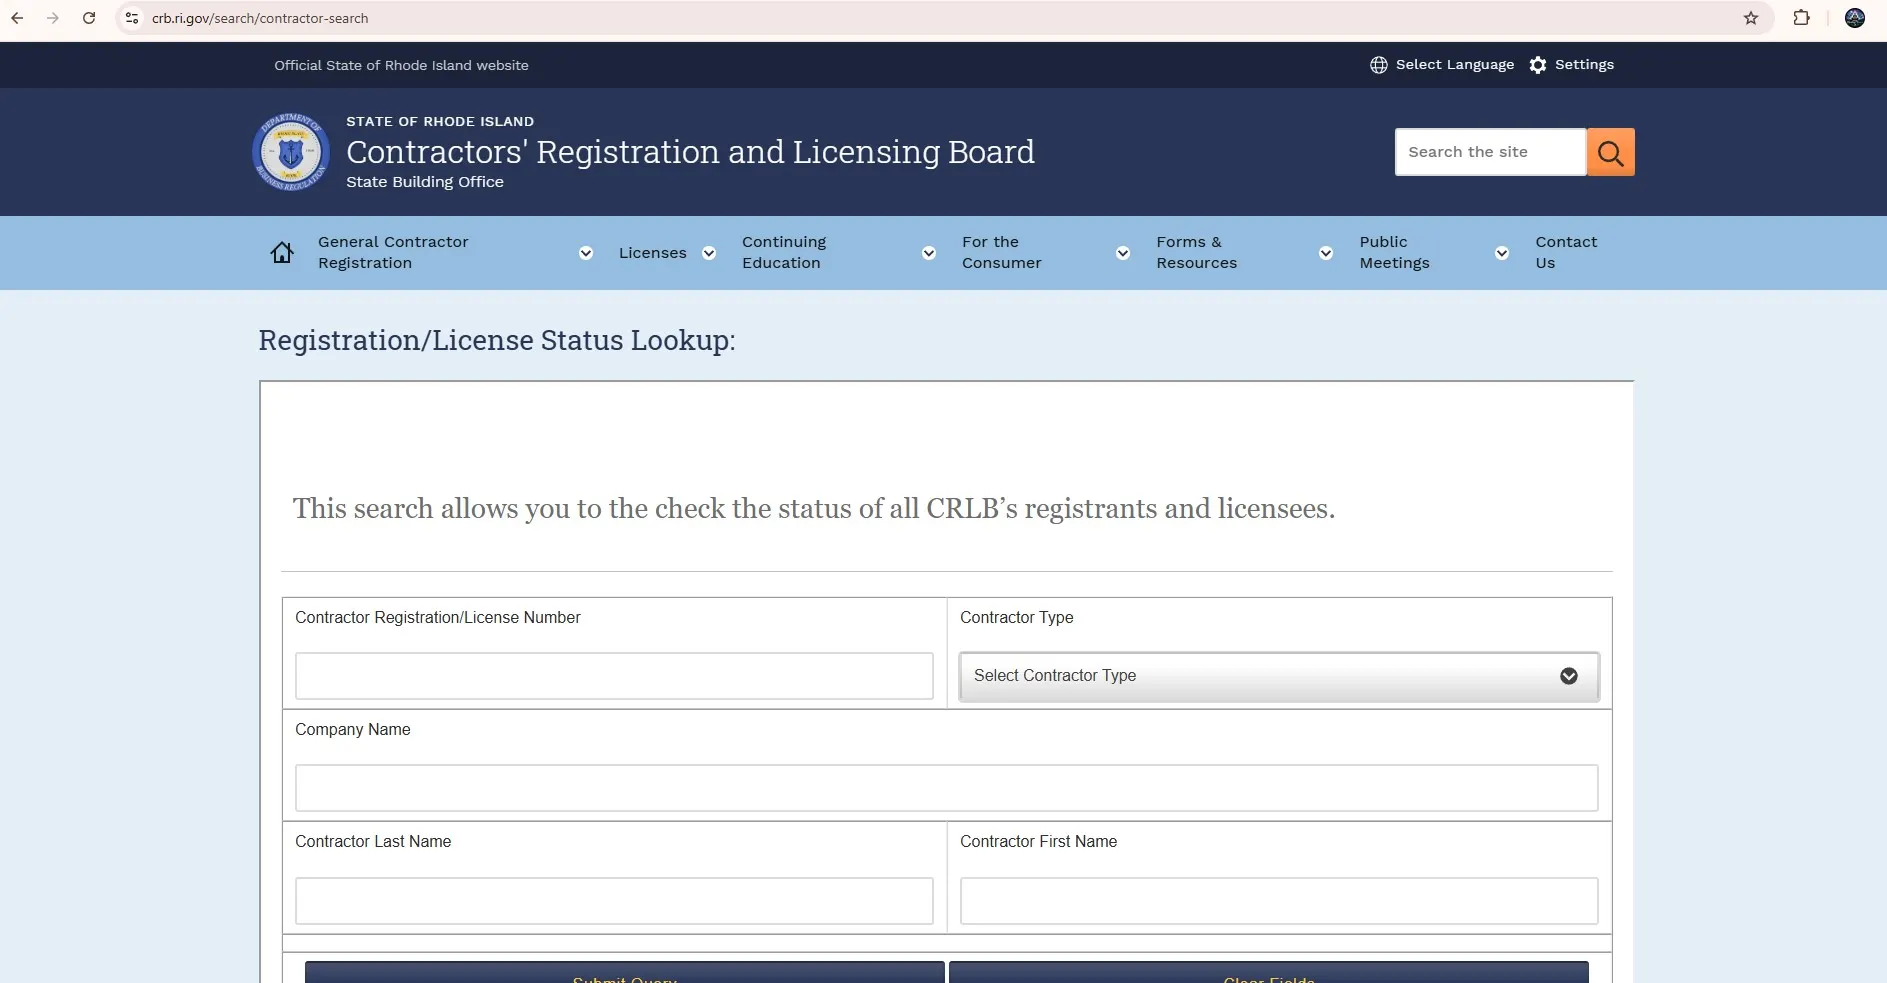Expand For the Consumer menu chevron
Viewport: 1887px width, 983px height.
tap(1123, 253)
